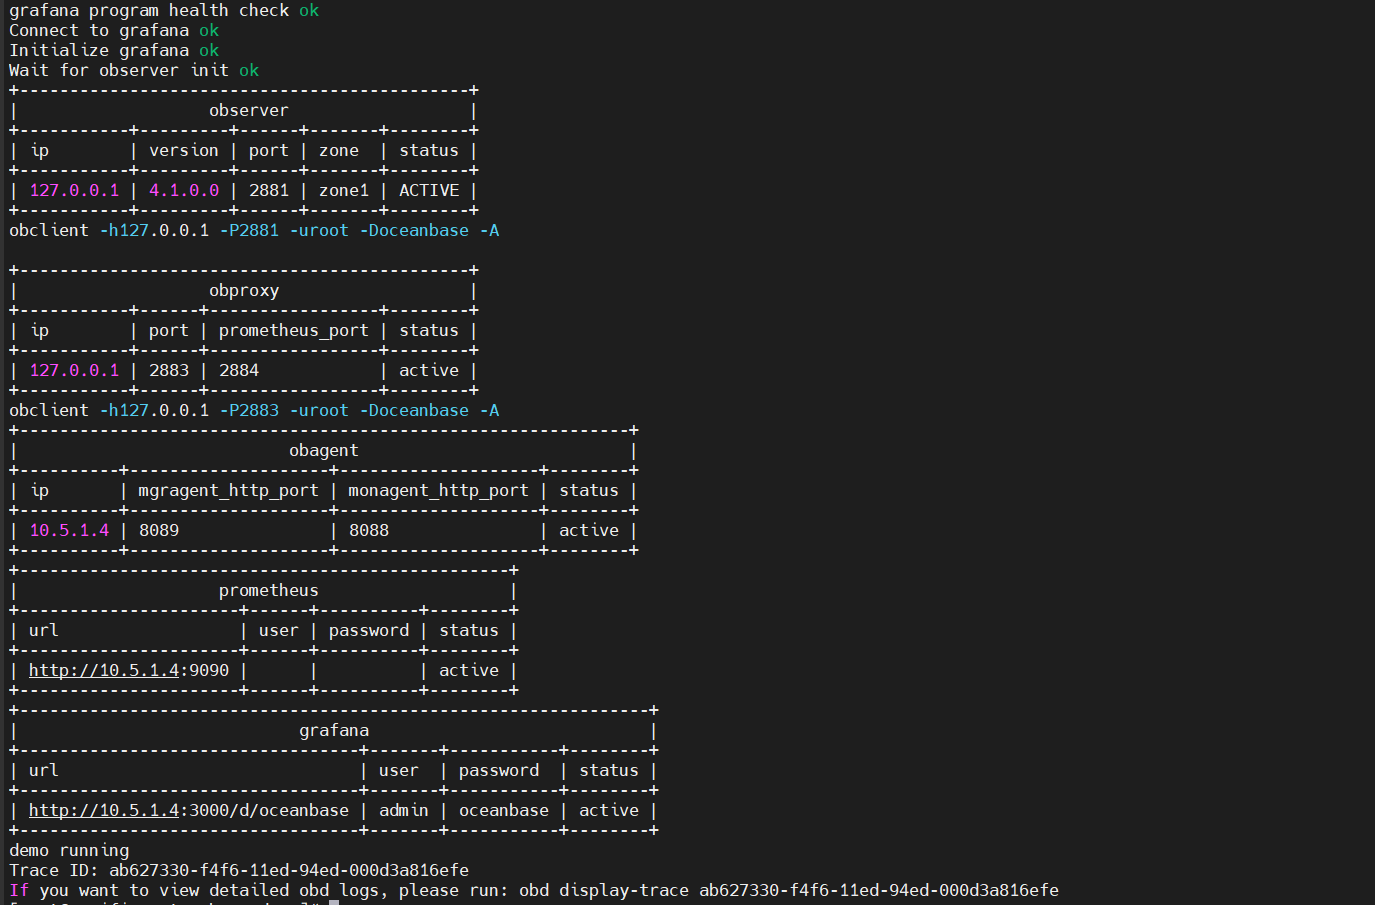
Task: Click observer port value 2881
Action: [x=269, y=191]
